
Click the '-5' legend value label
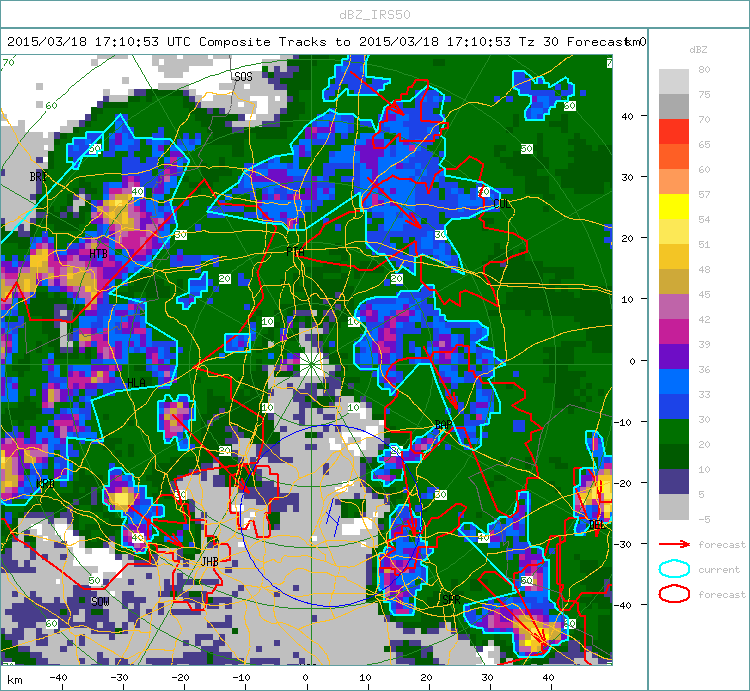703,519
